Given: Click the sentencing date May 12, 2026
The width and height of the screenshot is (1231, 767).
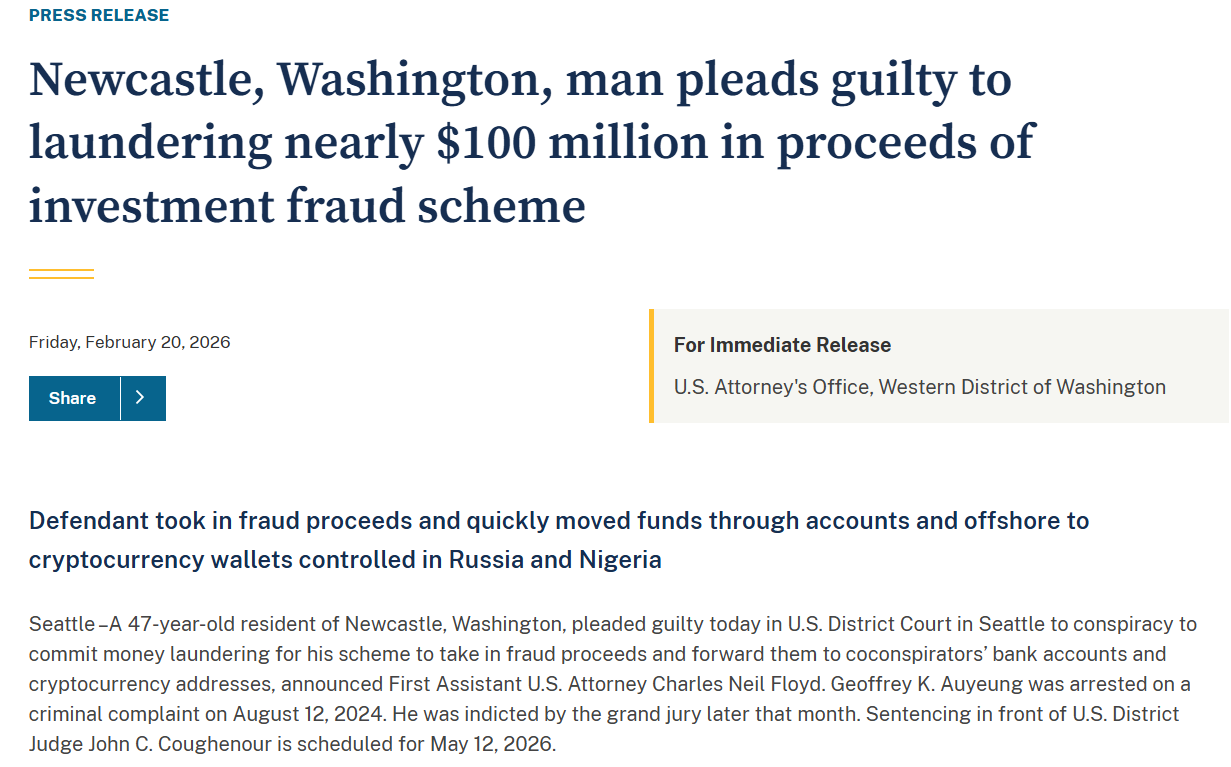Looking at the screenshot, I should [492, 745].
